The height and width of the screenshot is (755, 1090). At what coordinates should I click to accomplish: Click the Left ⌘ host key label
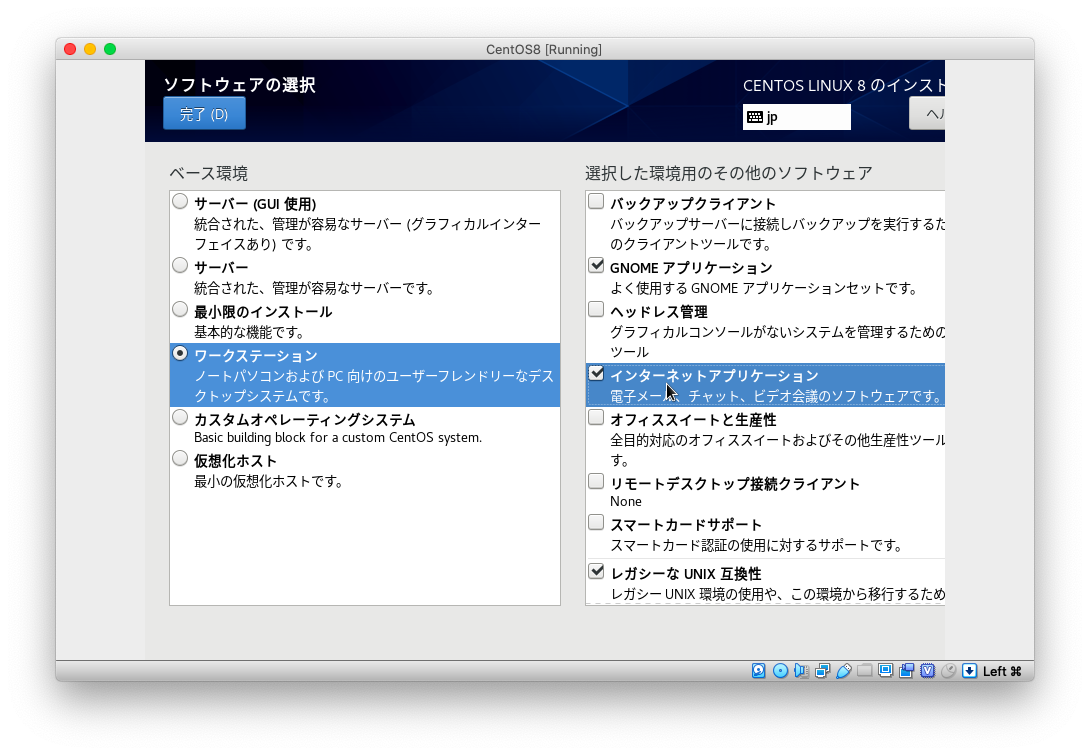(1002, 671)
